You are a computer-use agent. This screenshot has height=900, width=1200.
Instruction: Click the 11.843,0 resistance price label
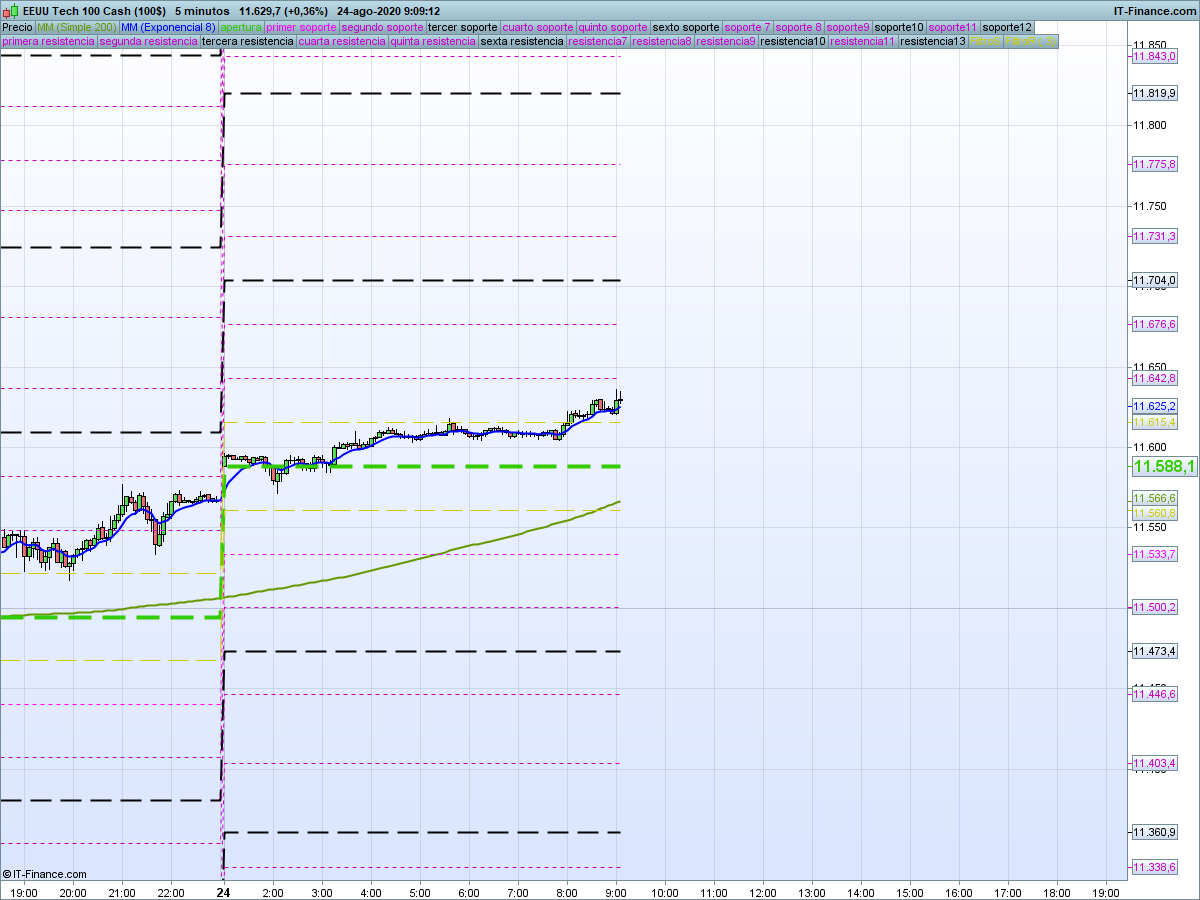click(x=1154, y=57)
